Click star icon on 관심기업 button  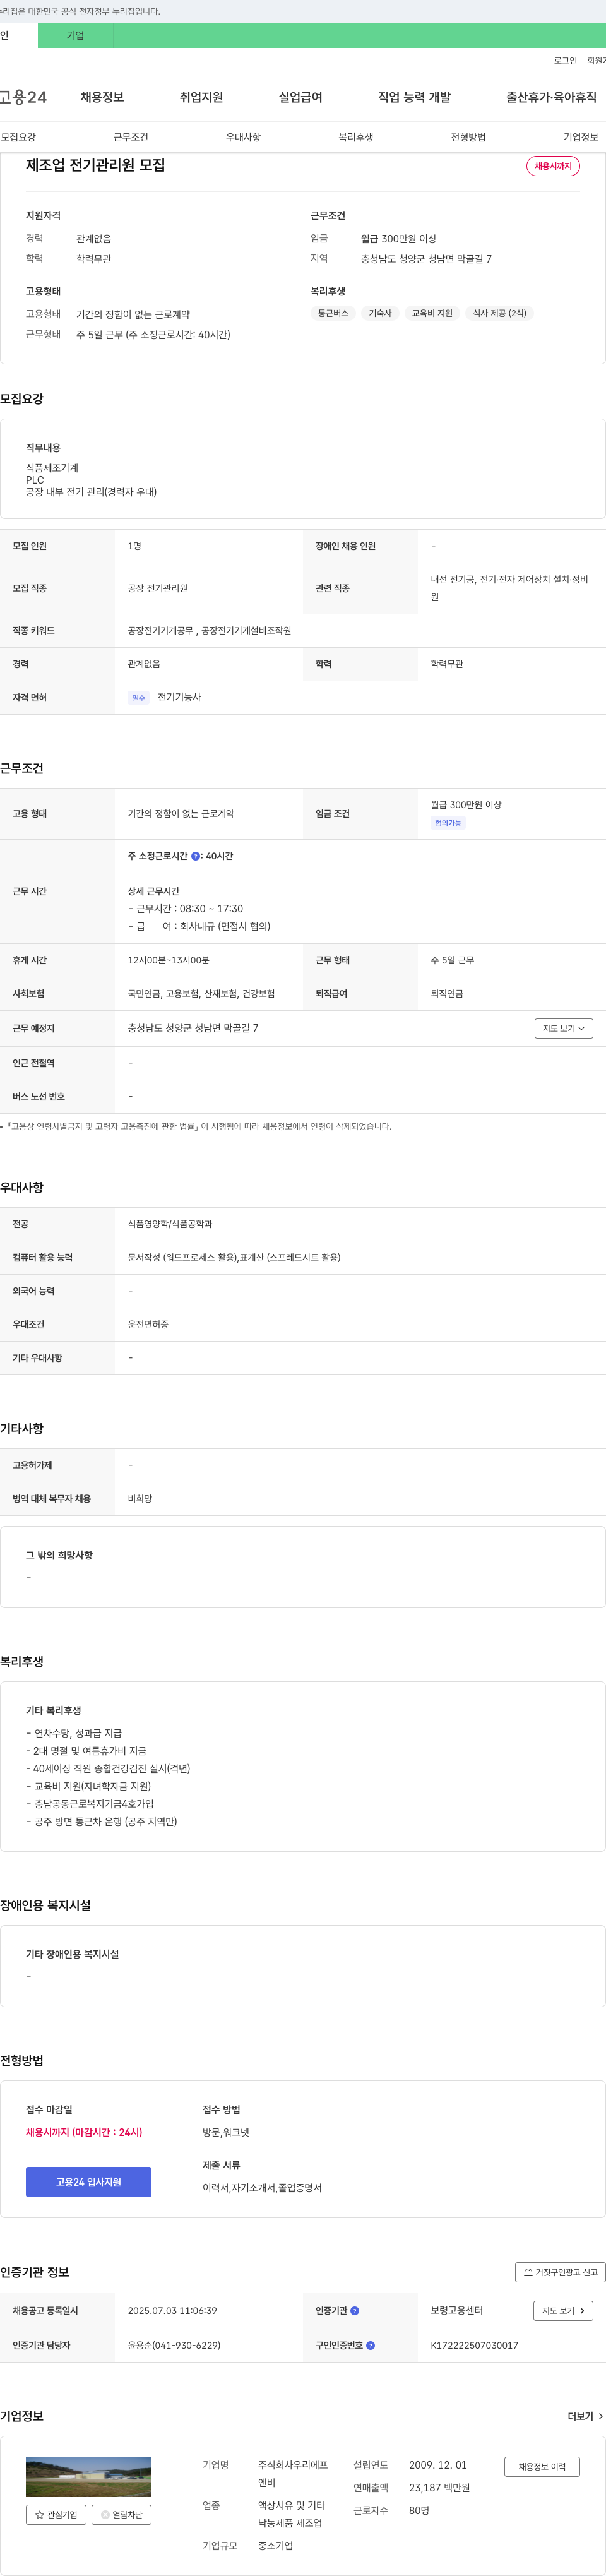click(x=40, y=2514)
